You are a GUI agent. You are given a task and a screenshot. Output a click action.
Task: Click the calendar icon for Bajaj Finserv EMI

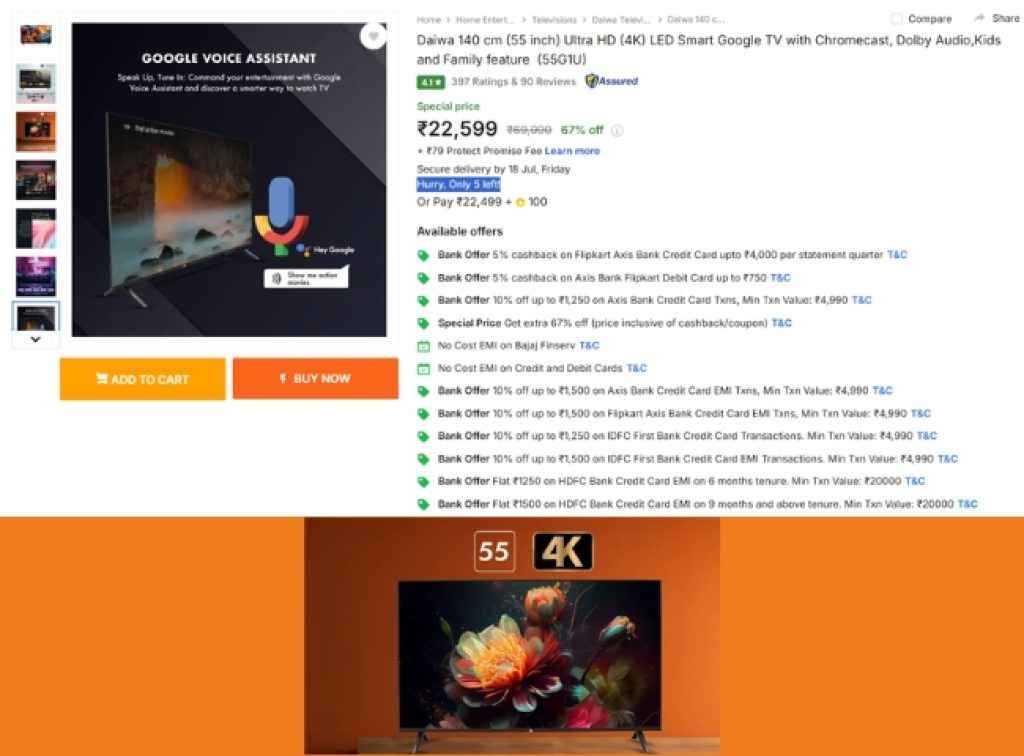[x=423, y=346]
